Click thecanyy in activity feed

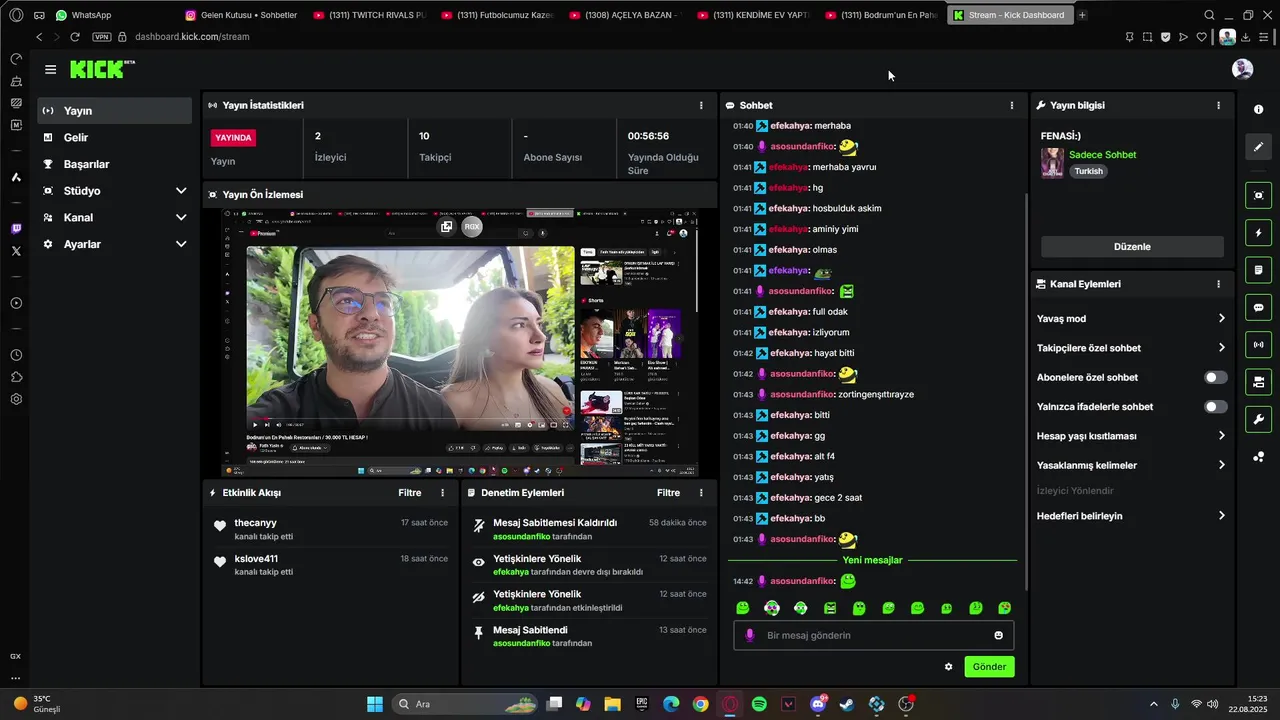coord(255,523)
